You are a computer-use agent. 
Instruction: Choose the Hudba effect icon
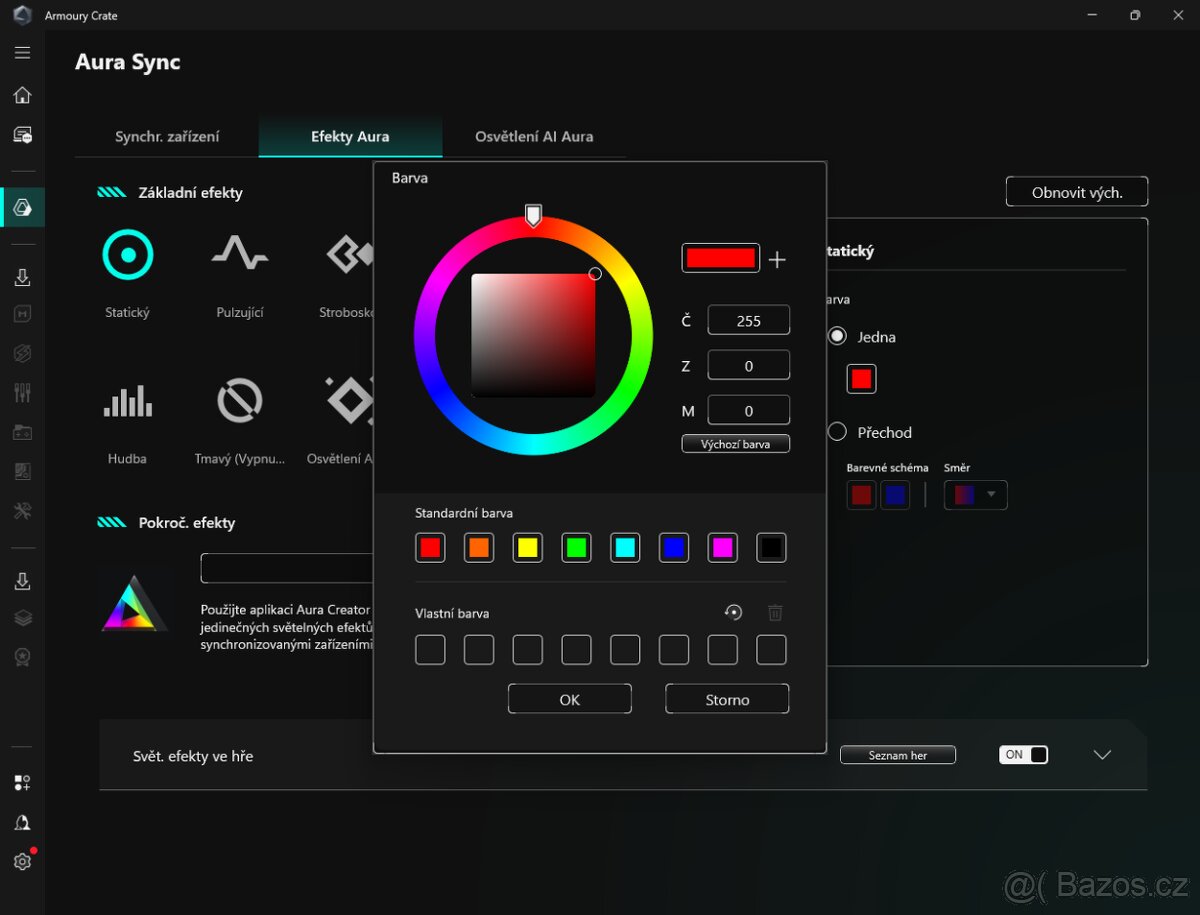(127, 401)
